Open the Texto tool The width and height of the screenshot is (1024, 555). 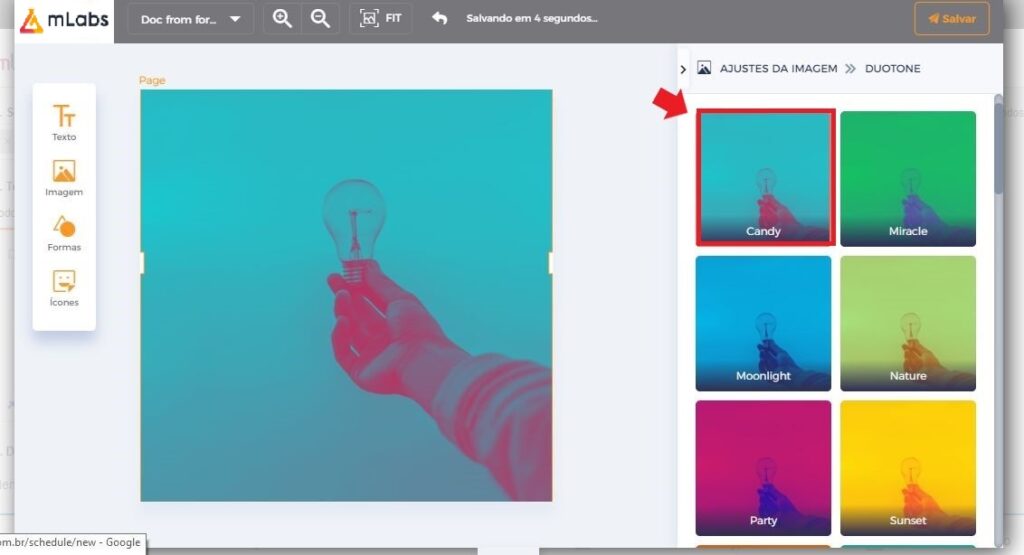tap(64, 122)
